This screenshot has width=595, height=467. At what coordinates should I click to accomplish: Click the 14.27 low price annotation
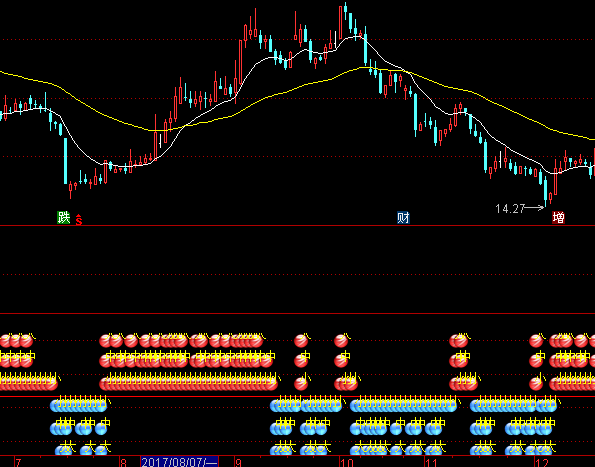click(x=510, y=209)
